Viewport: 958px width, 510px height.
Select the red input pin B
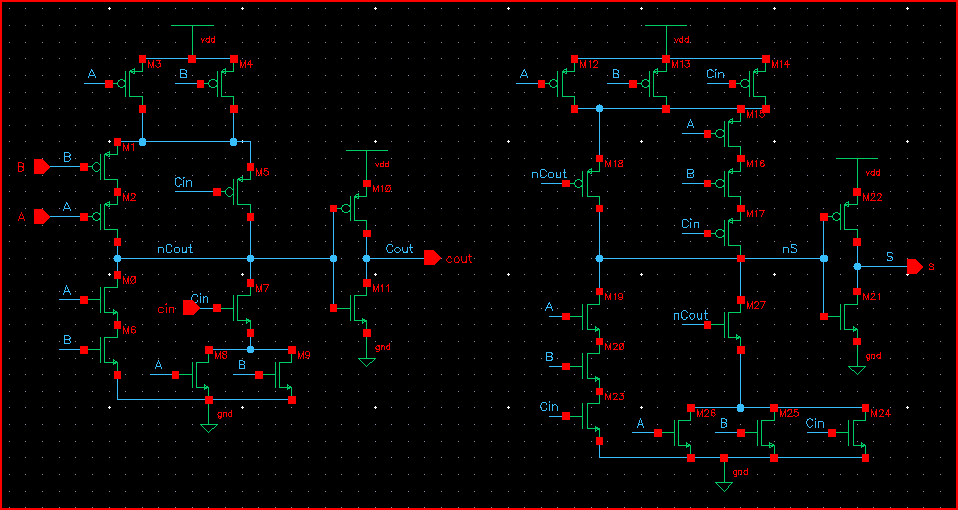41,166
